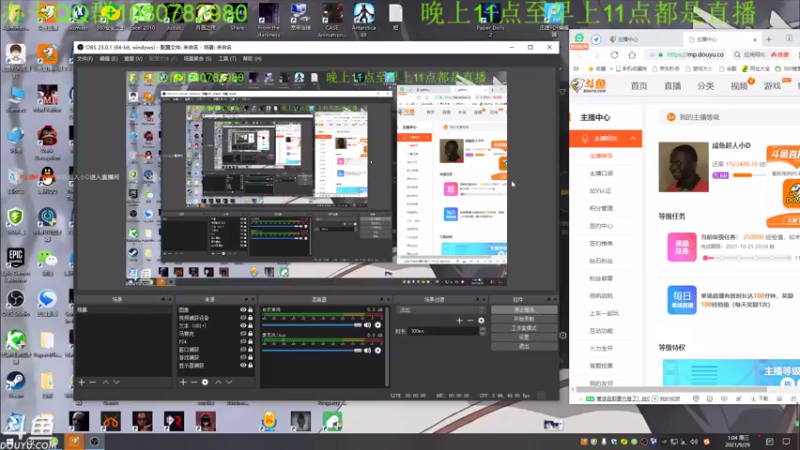Reload page in the Douyu browser window

click(x=614, y=55)
